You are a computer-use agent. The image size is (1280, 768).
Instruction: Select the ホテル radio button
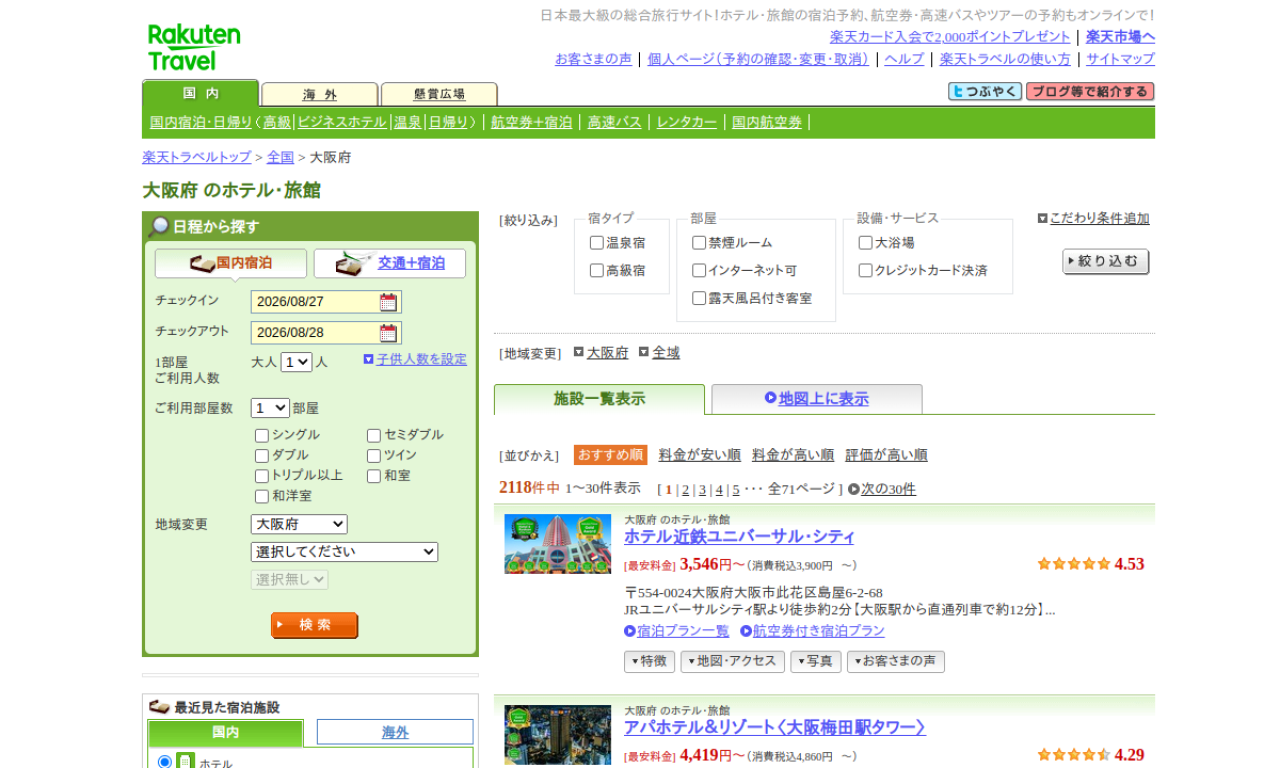click(165, 762)
